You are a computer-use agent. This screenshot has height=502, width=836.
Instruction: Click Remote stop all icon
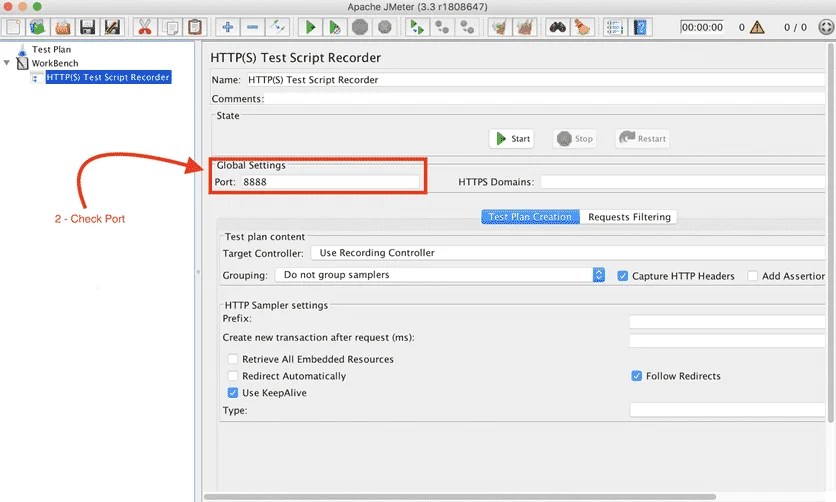click(441, 27)
